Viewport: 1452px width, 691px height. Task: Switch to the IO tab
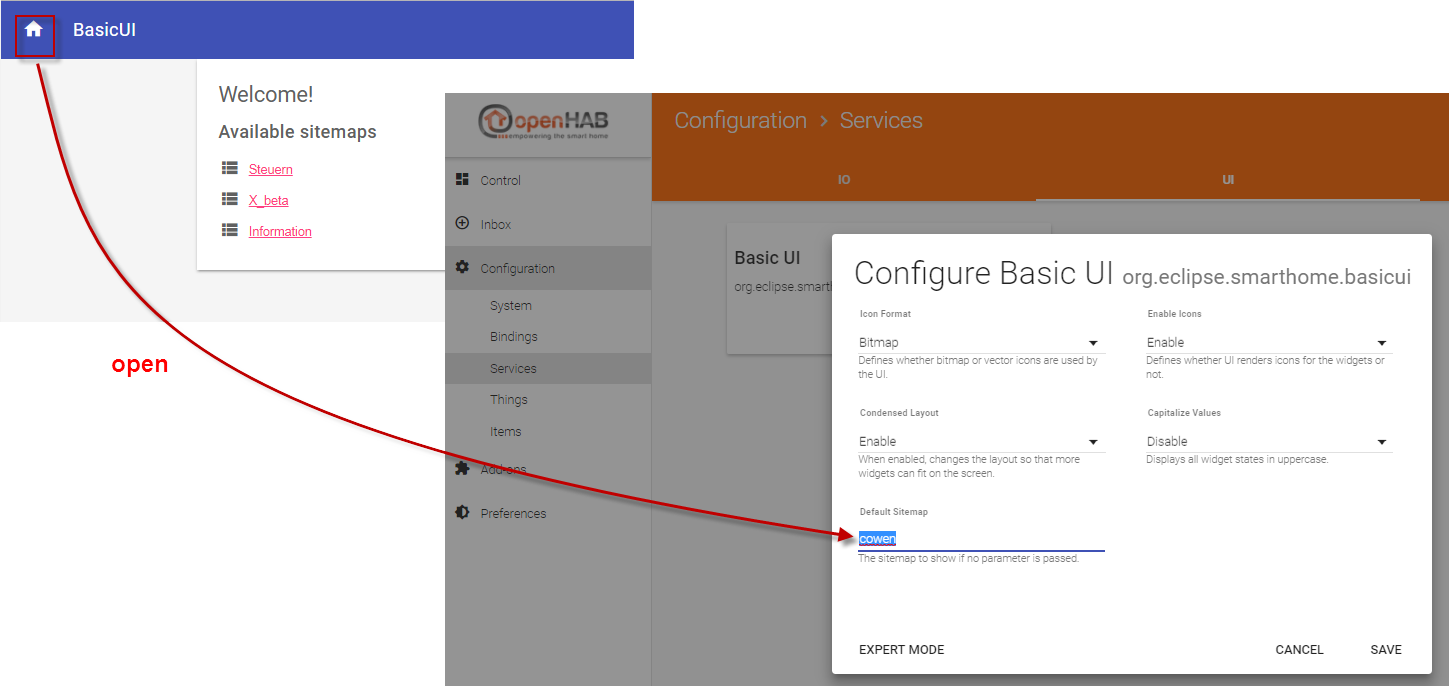pyautogui.click(x=843, y=180)
